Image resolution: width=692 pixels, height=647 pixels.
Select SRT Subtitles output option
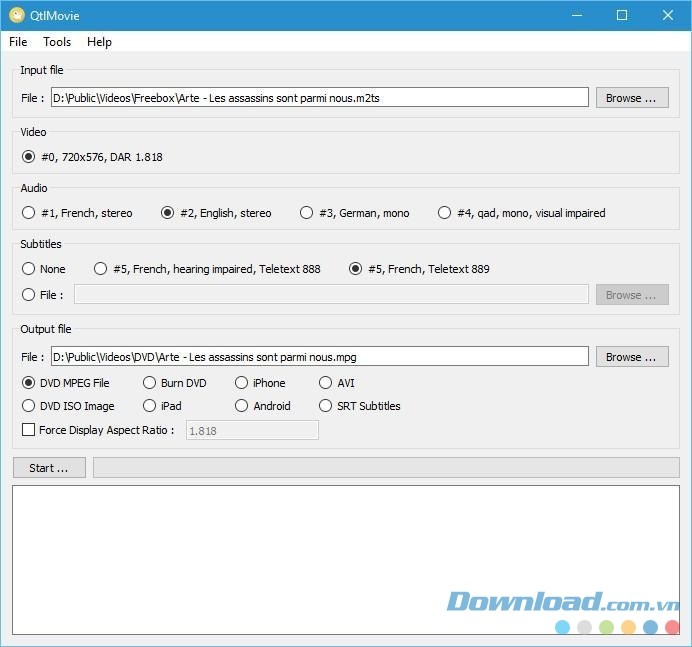click(326, 406)
